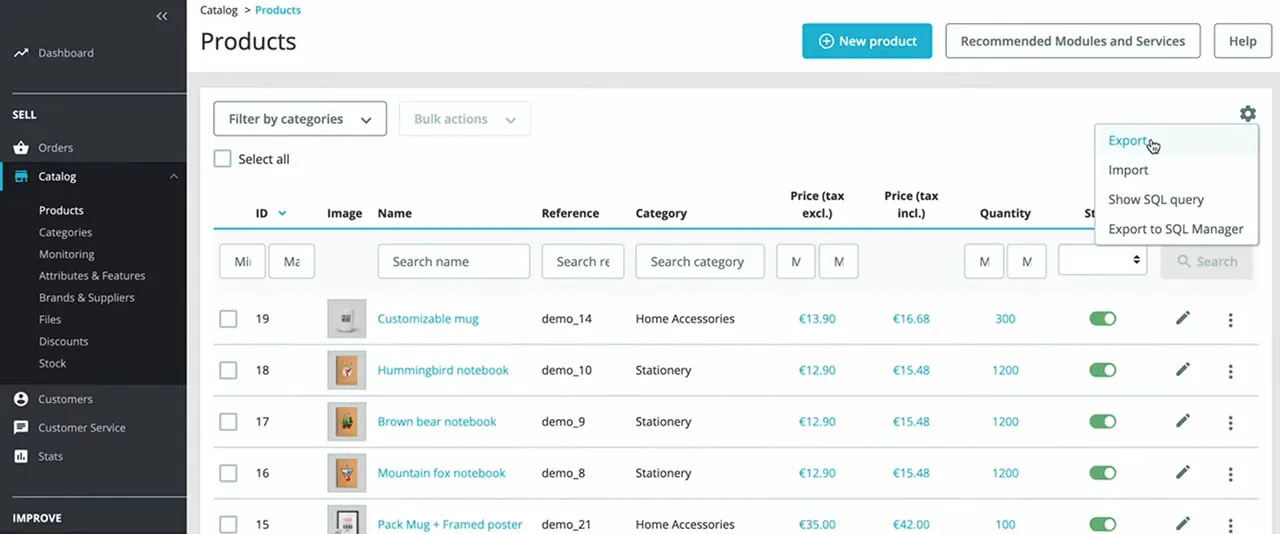
Task: Disable the Hummingbird notebook status toggle
Action: tap(1102, 370)
